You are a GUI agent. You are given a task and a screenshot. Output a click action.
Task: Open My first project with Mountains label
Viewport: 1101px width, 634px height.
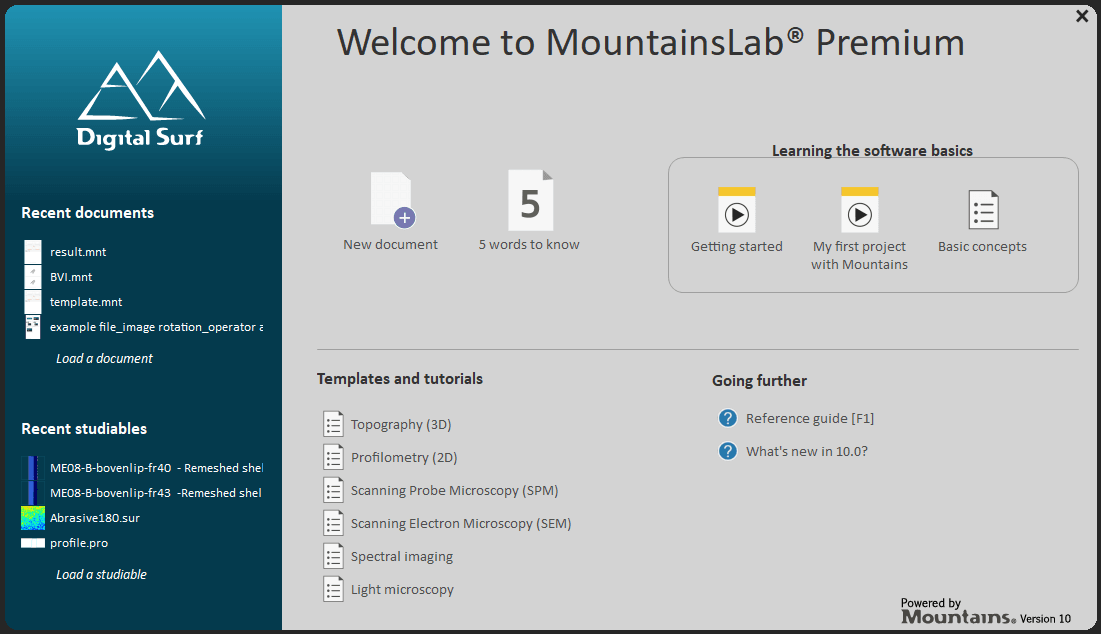pos(859,256)
